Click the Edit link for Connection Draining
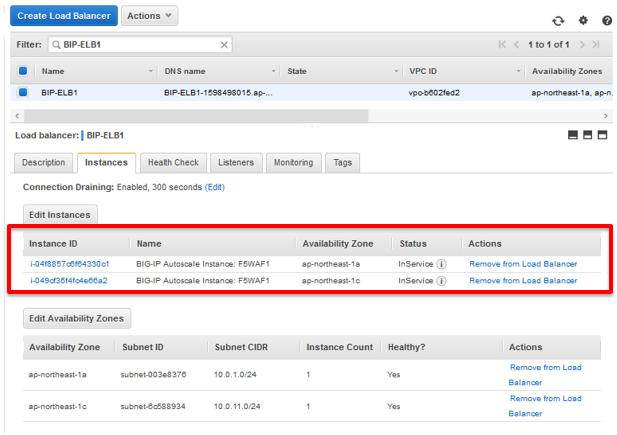 [215, 187]
